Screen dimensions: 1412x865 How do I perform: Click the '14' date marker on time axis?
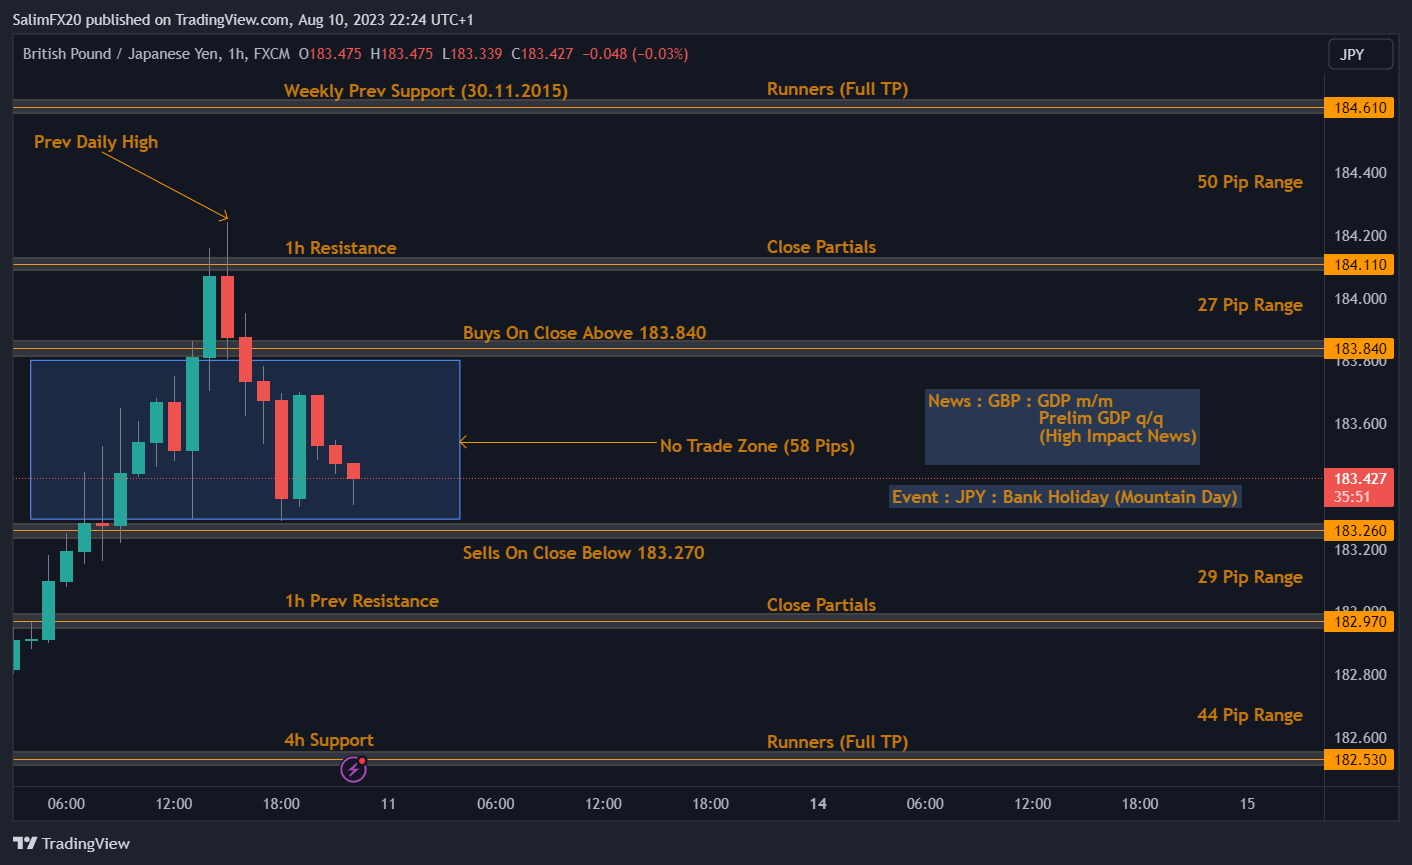click(x=818, y=804)
